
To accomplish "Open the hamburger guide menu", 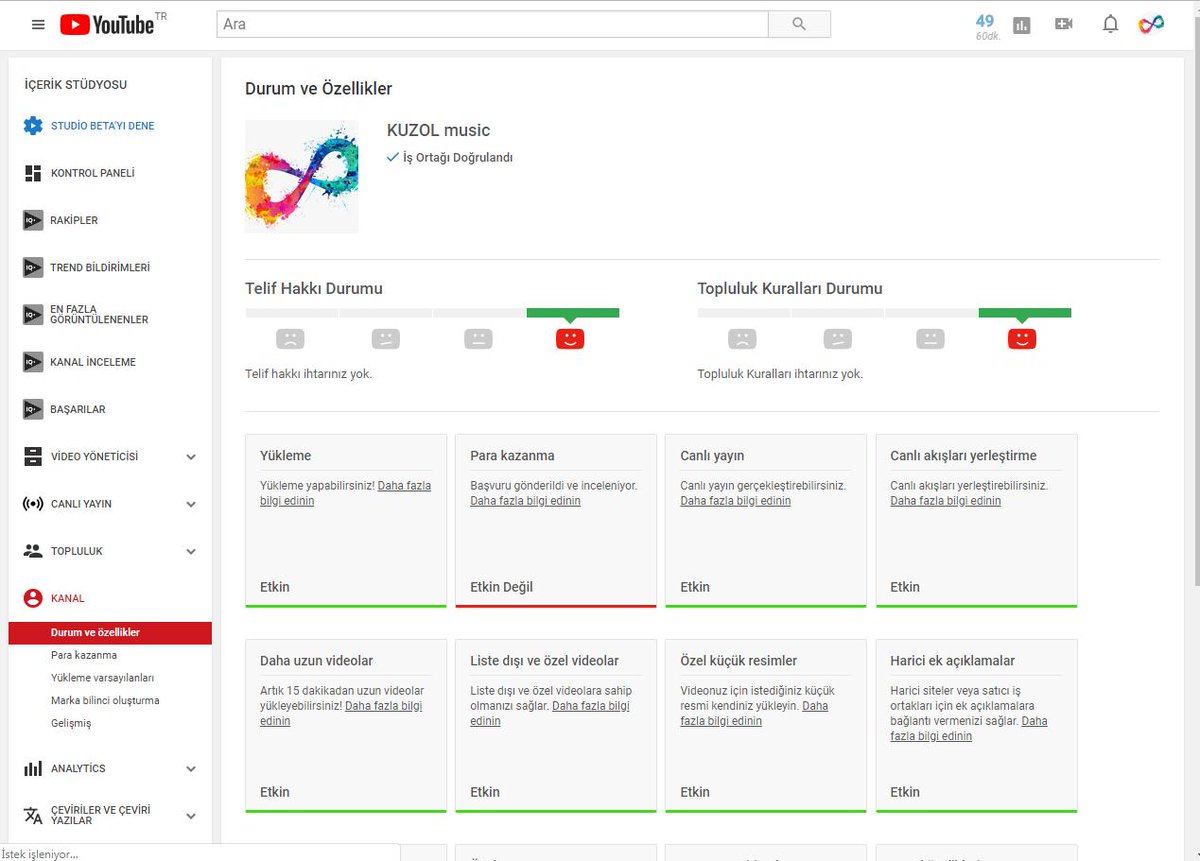I will click(38, 24).
